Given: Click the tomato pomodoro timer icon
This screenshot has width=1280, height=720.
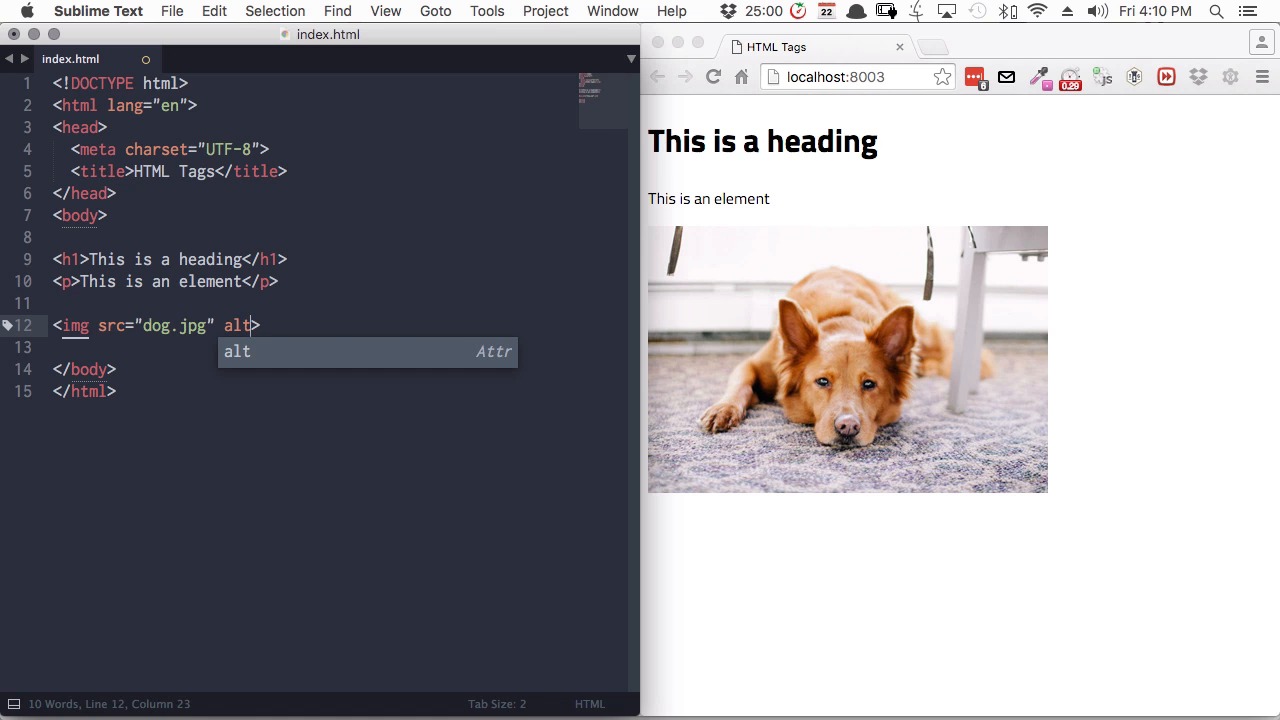Looking at the screenshot, I should [797, 11].
